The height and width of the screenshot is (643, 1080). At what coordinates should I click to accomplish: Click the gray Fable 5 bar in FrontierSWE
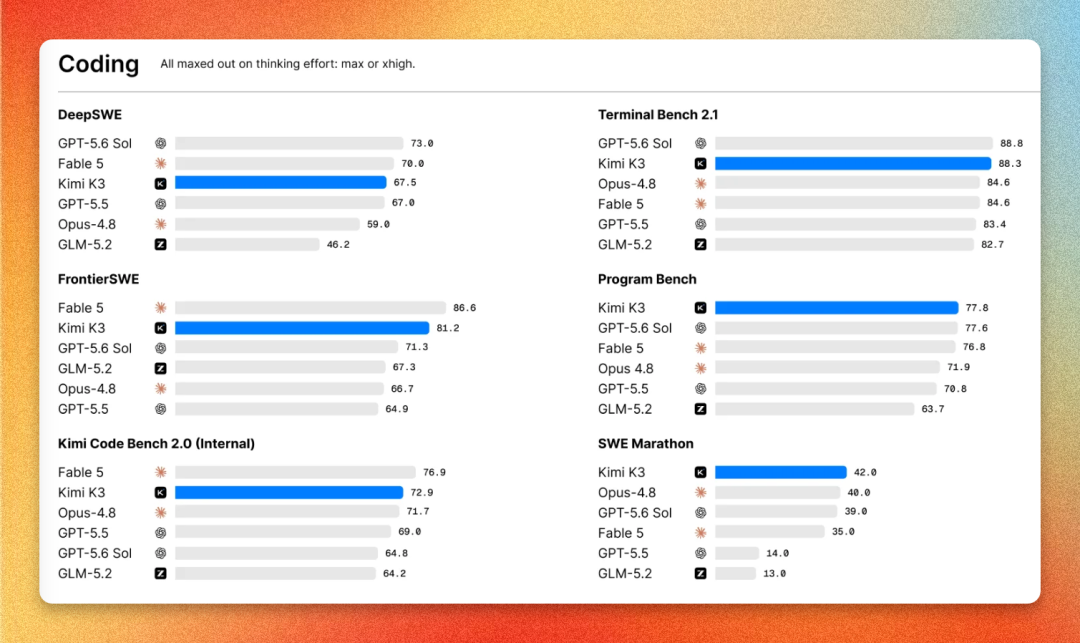tap(310, 308)
